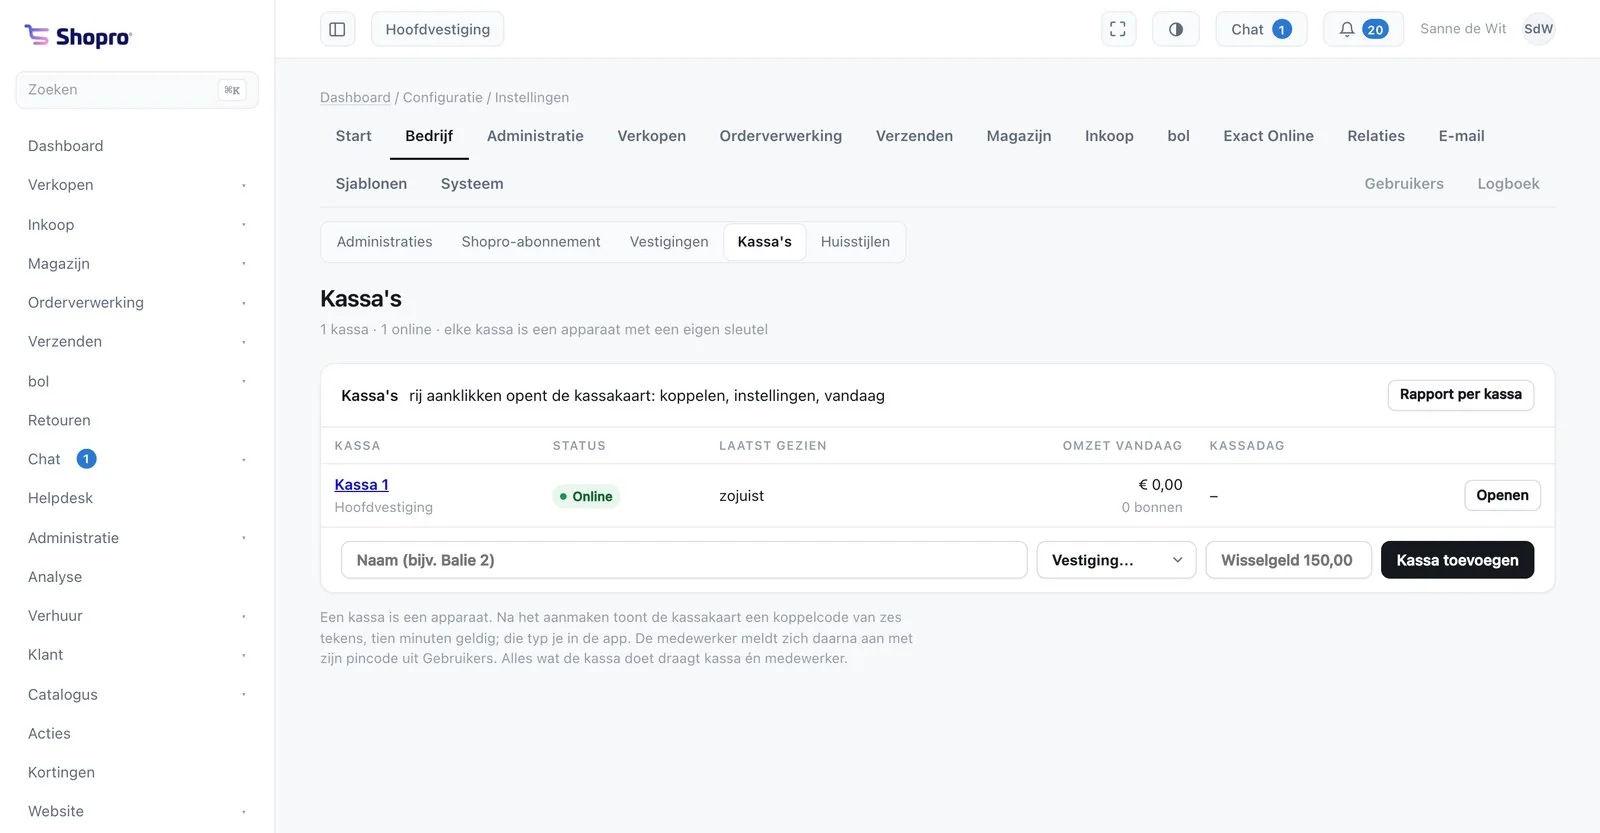Click the Shopro logo
This screenshot has width=1600, height=833.
pos(78,36)
